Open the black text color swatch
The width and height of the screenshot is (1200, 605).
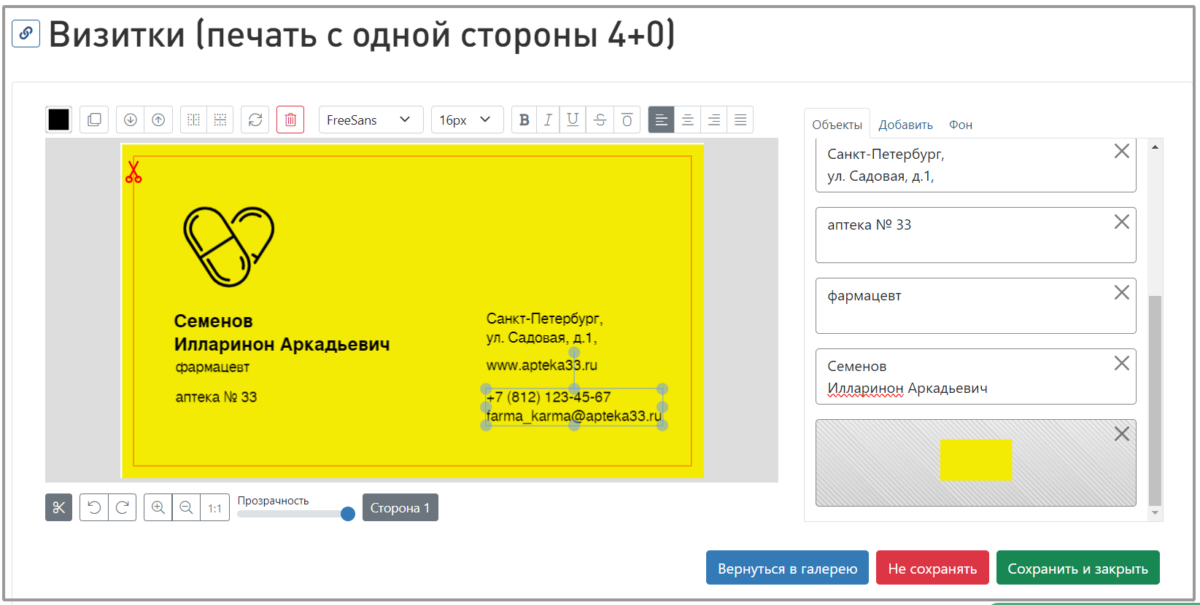tap(59, 120)
